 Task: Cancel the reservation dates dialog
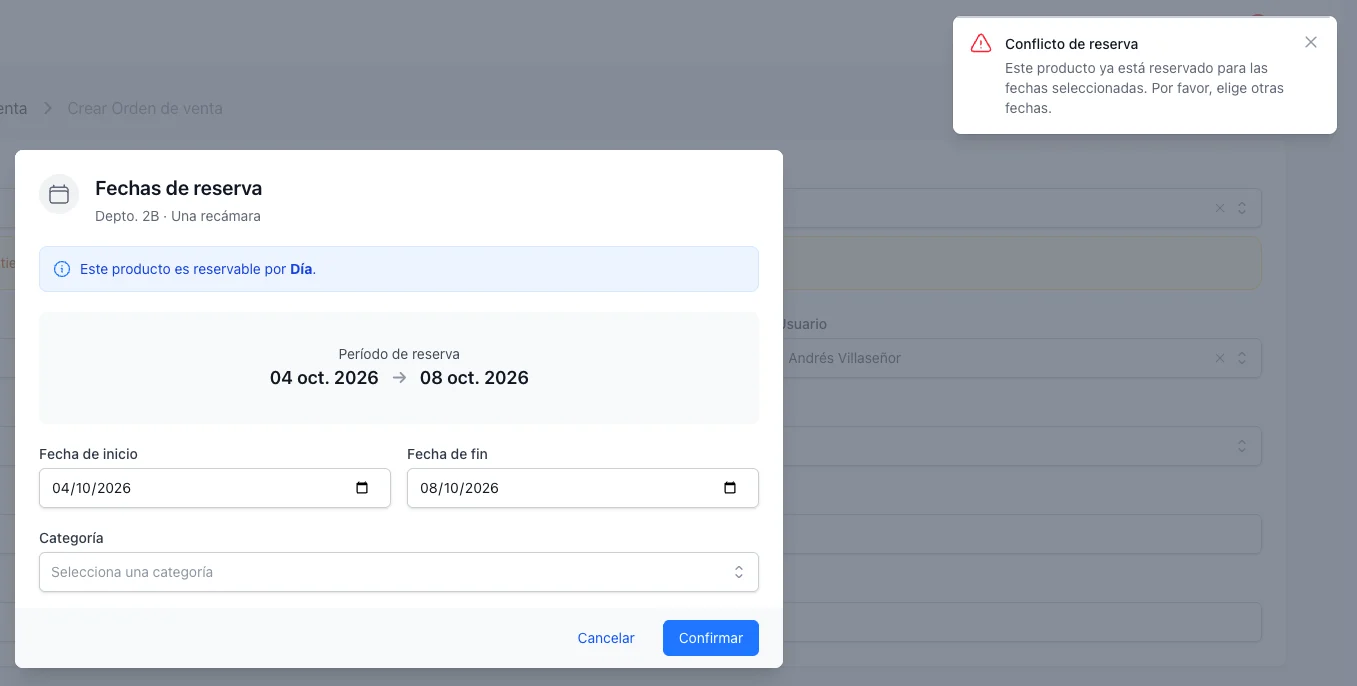point(606,638)
